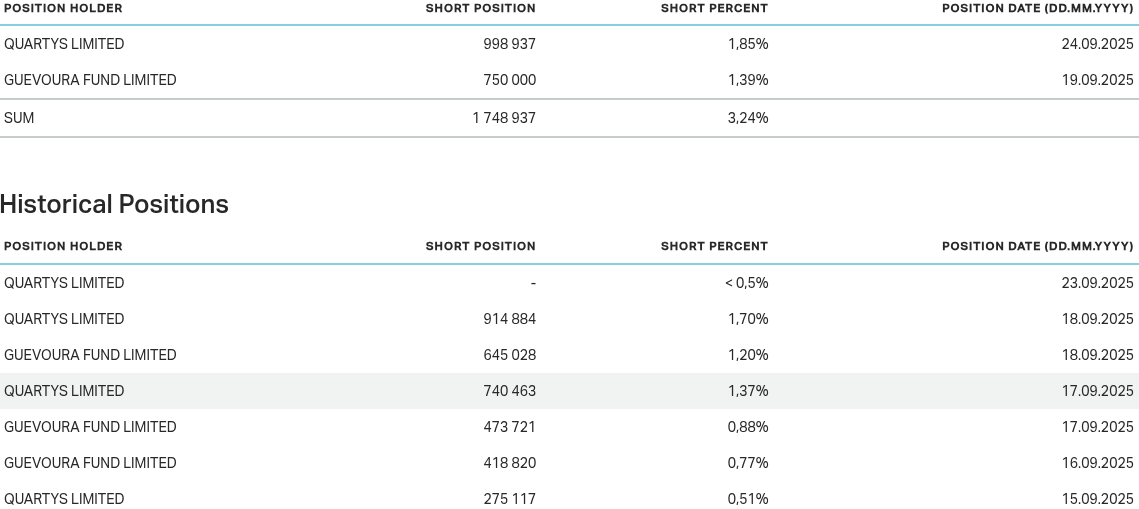This screenshot has width=1139, height=509.
Task: Click the Historical Positions heading
Action: pos(114,204)
